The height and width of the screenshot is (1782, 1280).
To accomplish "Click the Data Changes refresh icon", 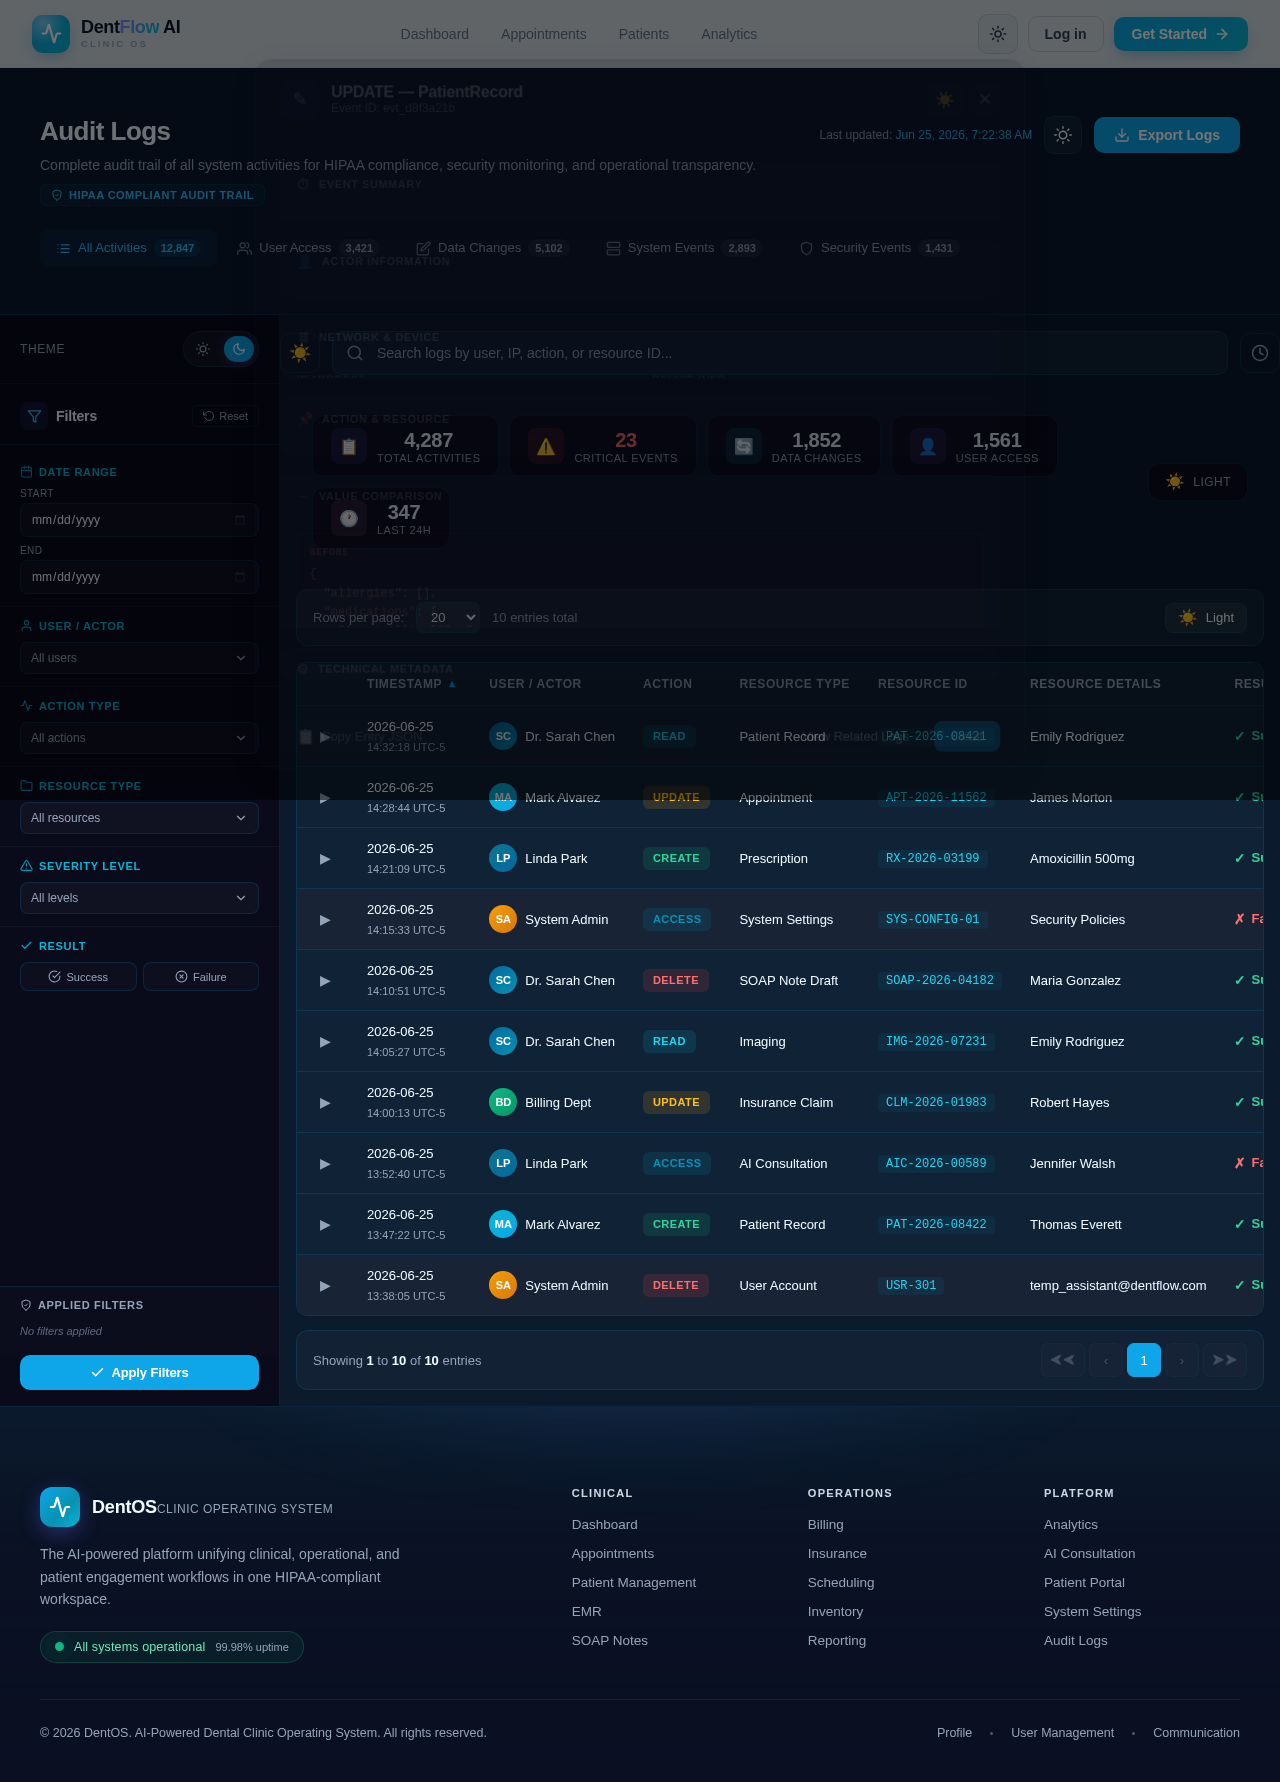I will click(x=744, y=447).
